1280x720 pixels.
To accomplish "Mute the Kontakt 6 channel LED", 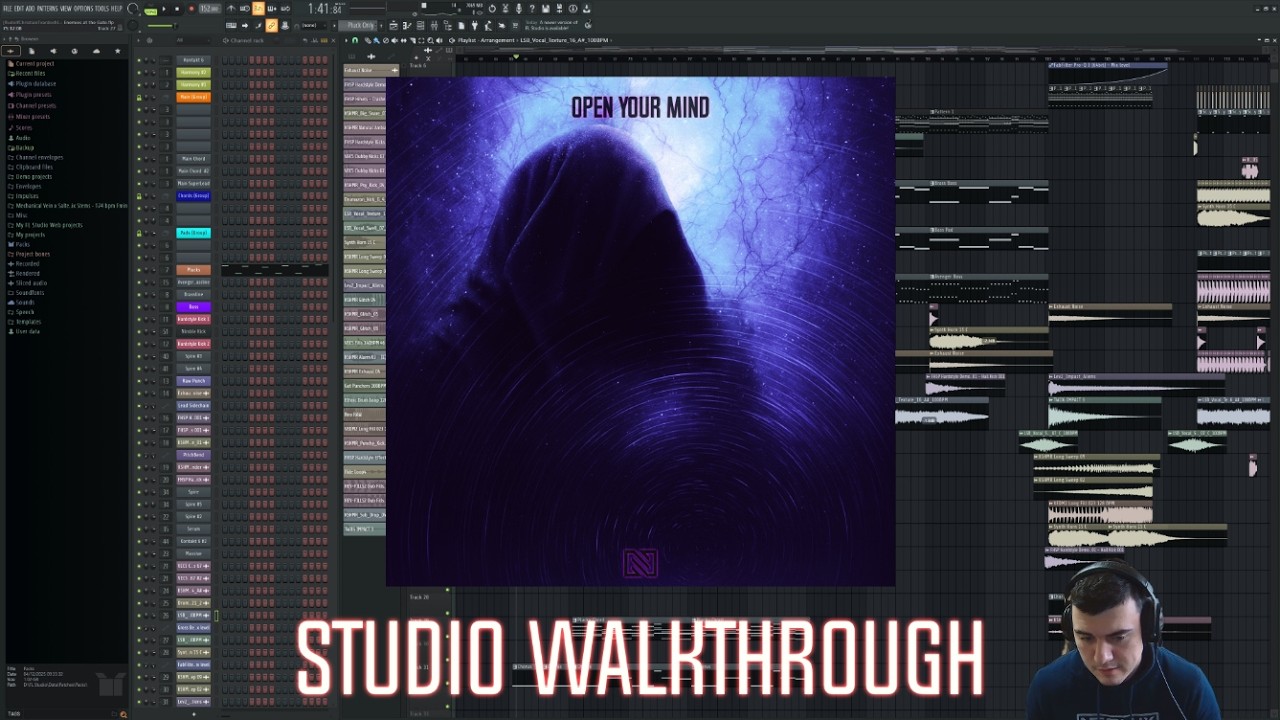I will coord(139,60).
